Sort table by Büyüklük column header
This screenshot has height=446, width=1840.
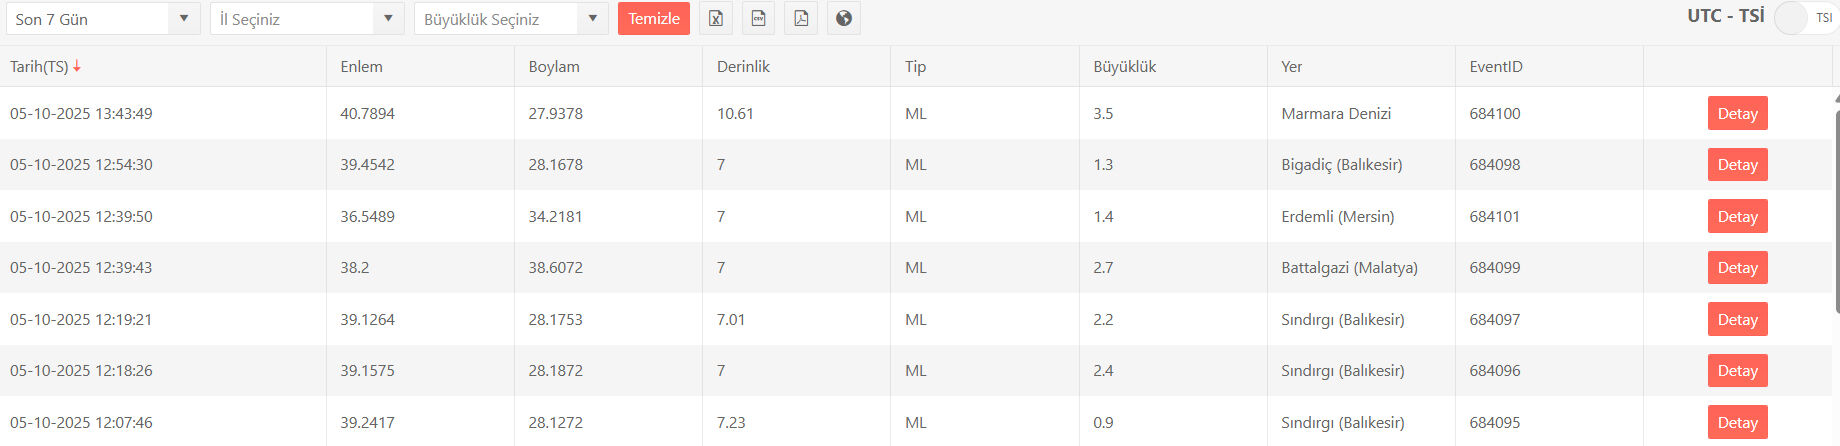click(x=1124, y=66)
